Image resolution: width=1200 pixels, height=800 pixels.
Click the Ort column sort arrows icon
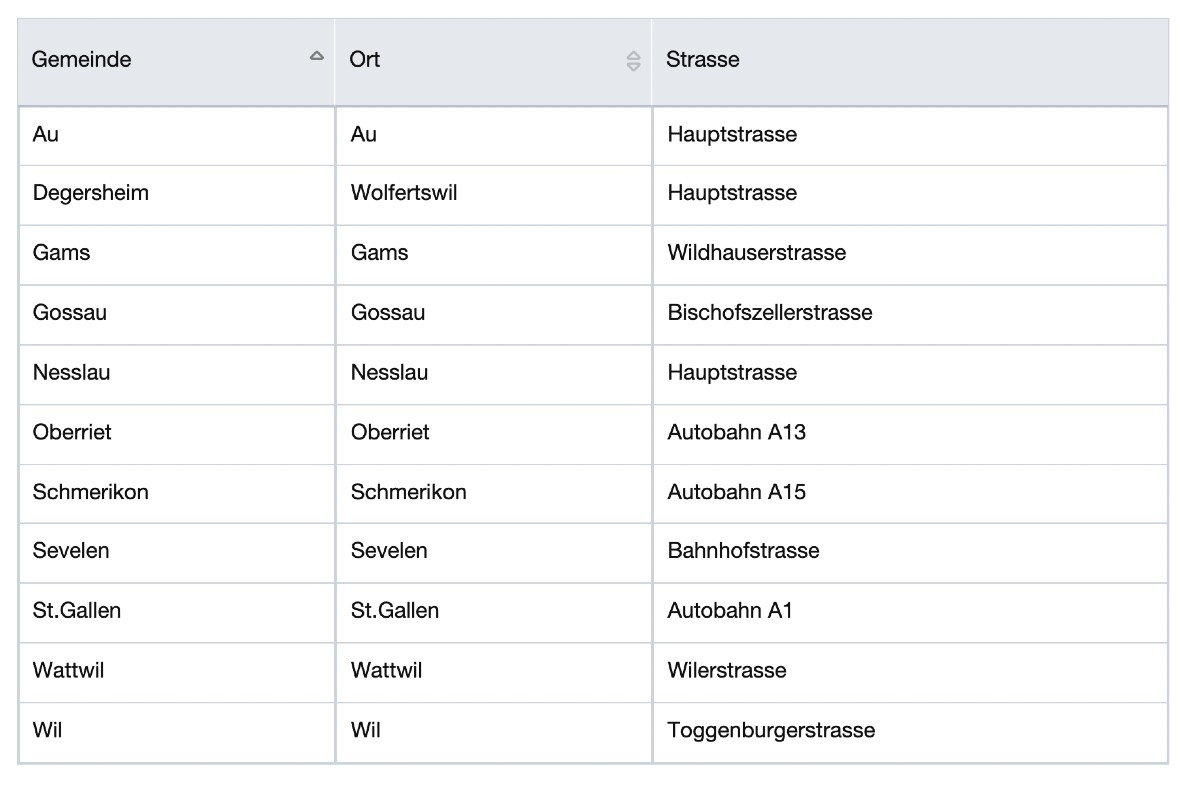coord(633,61)
